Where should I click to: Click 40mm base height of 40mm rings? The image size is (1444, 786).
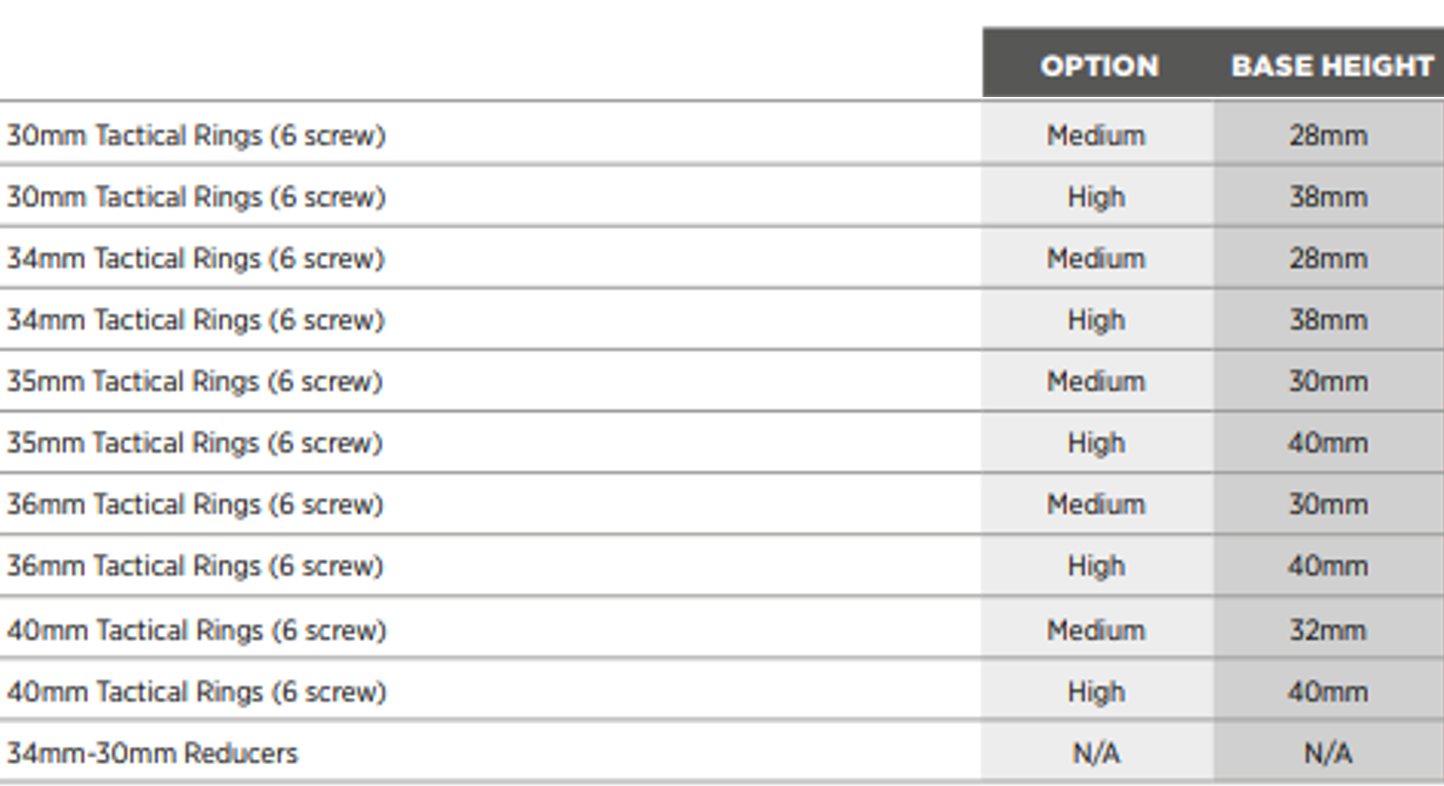[x=1327, y=691]
